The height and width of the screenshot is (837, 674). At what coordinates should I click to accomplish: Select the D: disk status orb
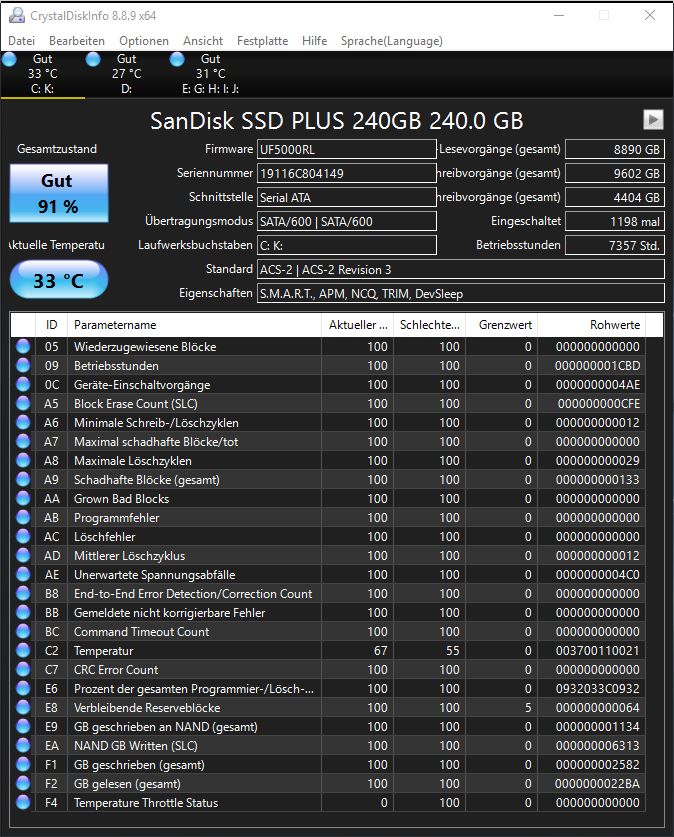pos(93,59)
